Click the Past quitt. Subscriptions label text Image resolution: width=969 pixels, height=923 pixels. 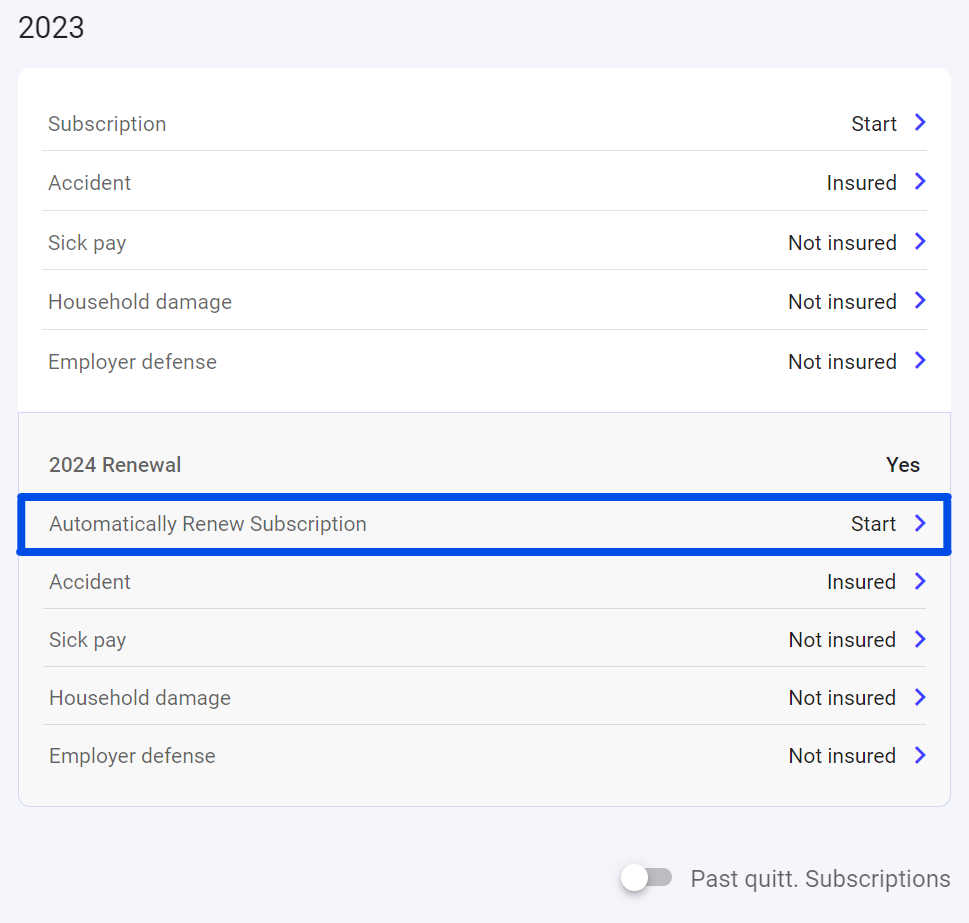click(x=820, y=879)
